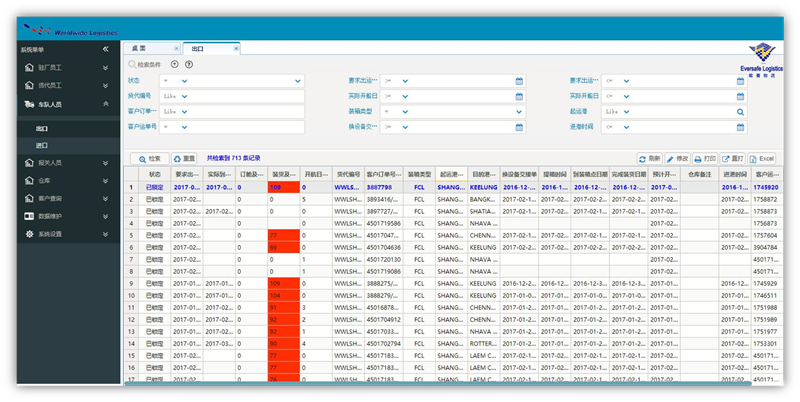This screenshot has width=800, height=402.
Task: Click the search magnifier in the 起运港 field
Action: [x=740, y=112]
